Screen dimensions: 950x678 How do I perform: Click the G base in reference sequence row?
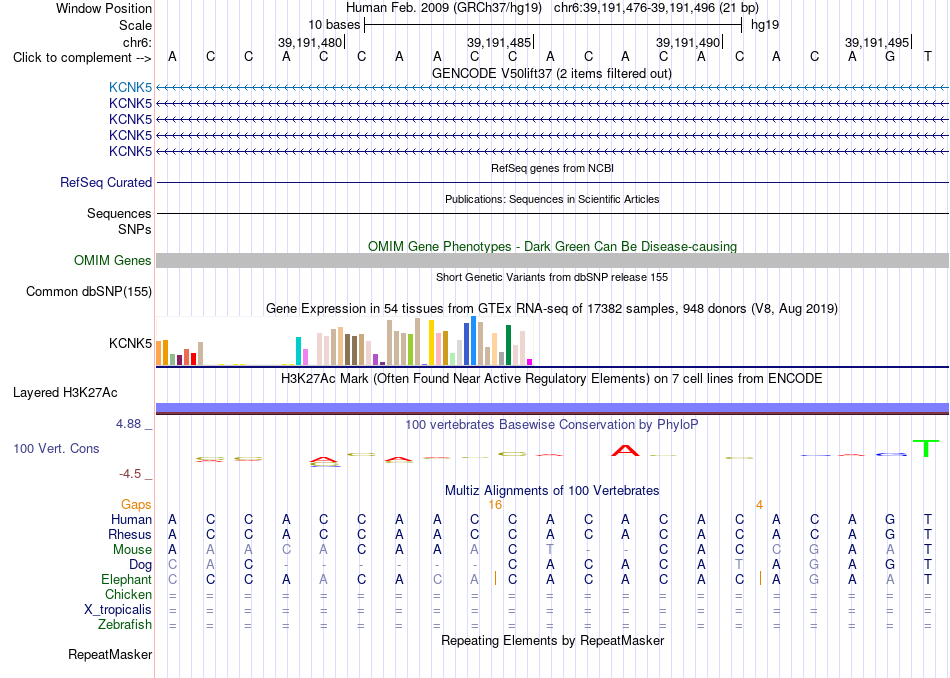click(x=889, y=57)
